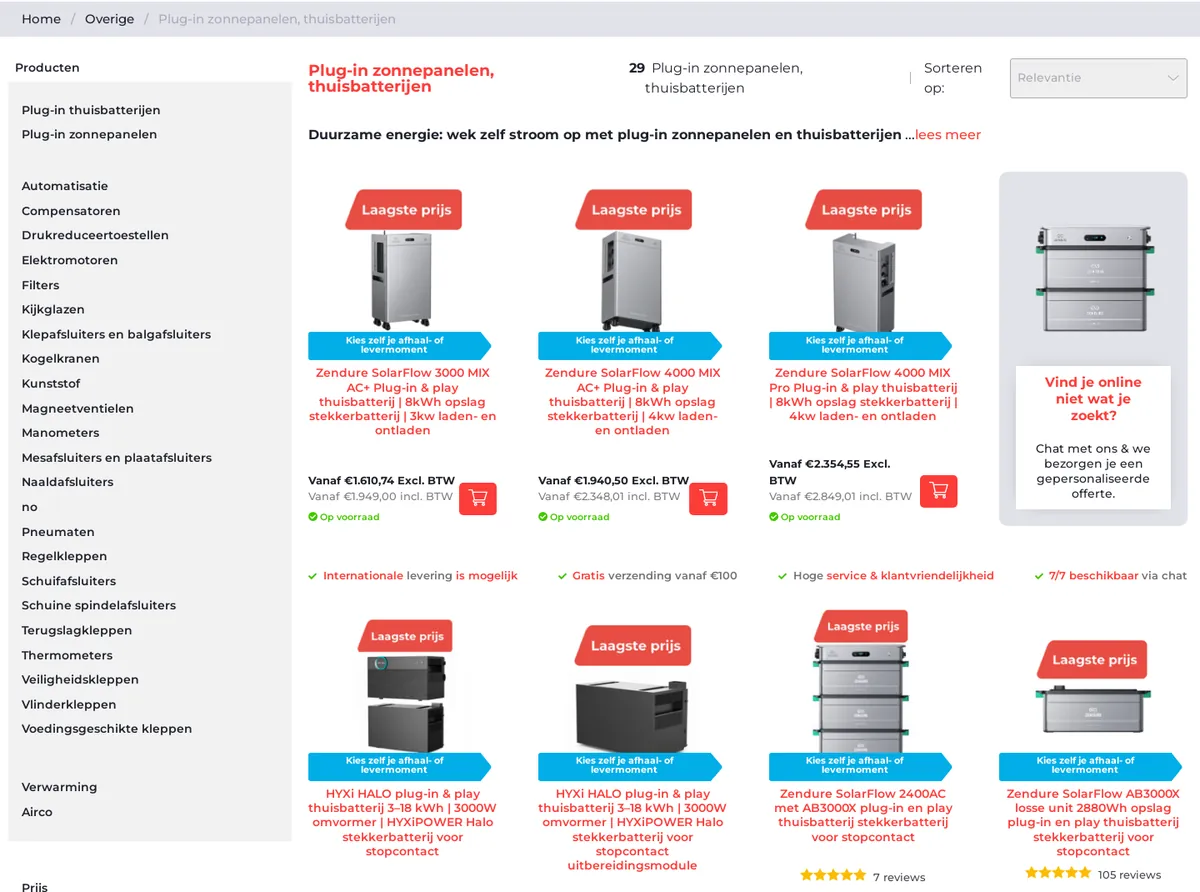The height and width of the screenshot is (892, 1200).
Task: Select Pneumaten category
Action: tap(58, 531)
